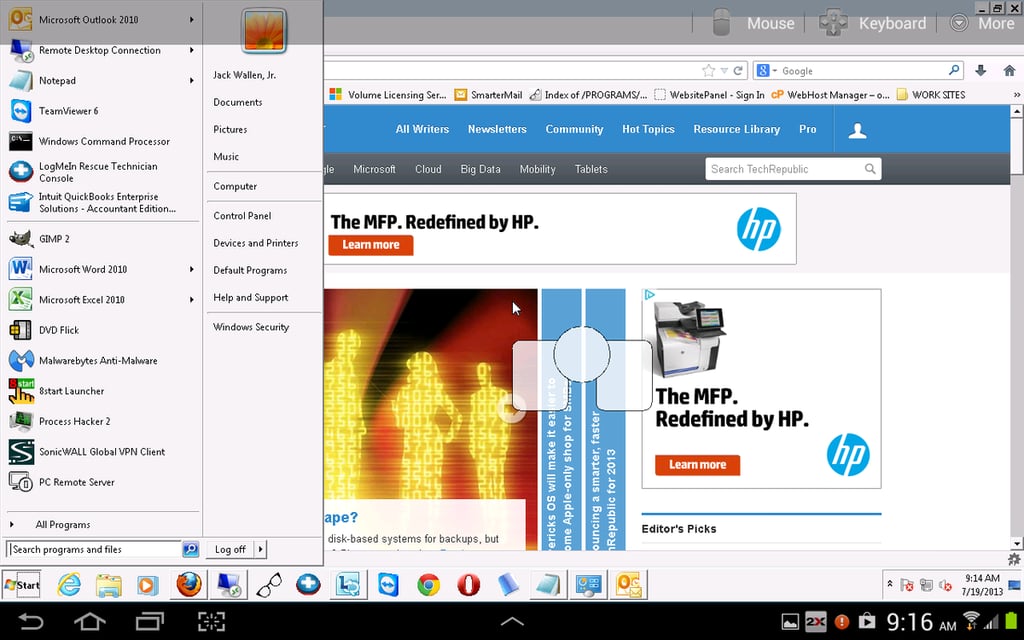
Task: Toggle the Mouse mode in top overlay
Action: tap(753, 23)
